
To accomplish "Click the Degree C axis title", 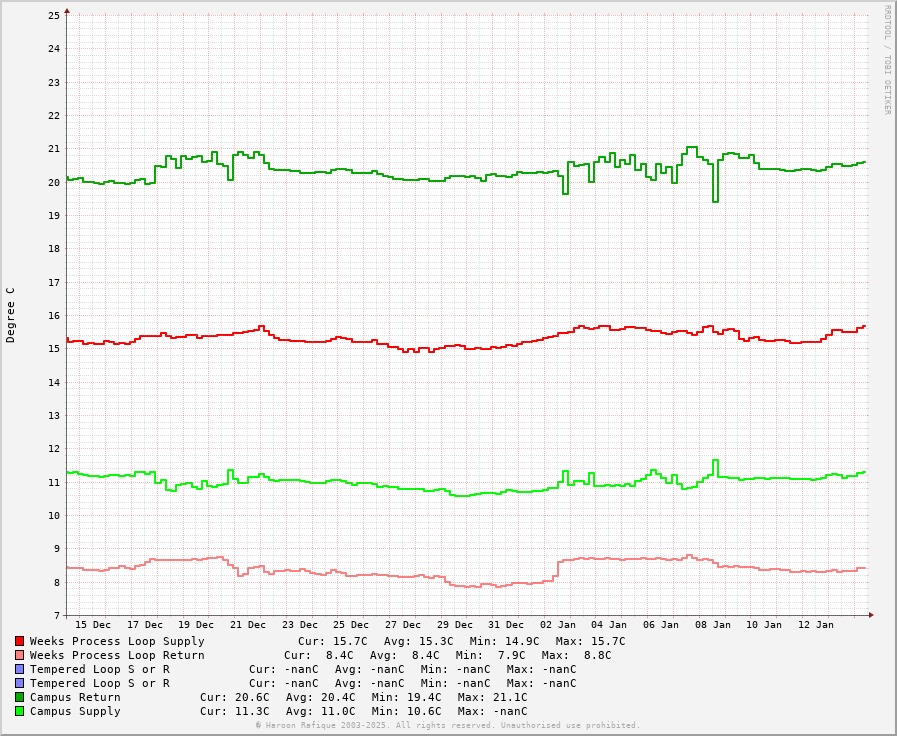I will coord(11,314).
